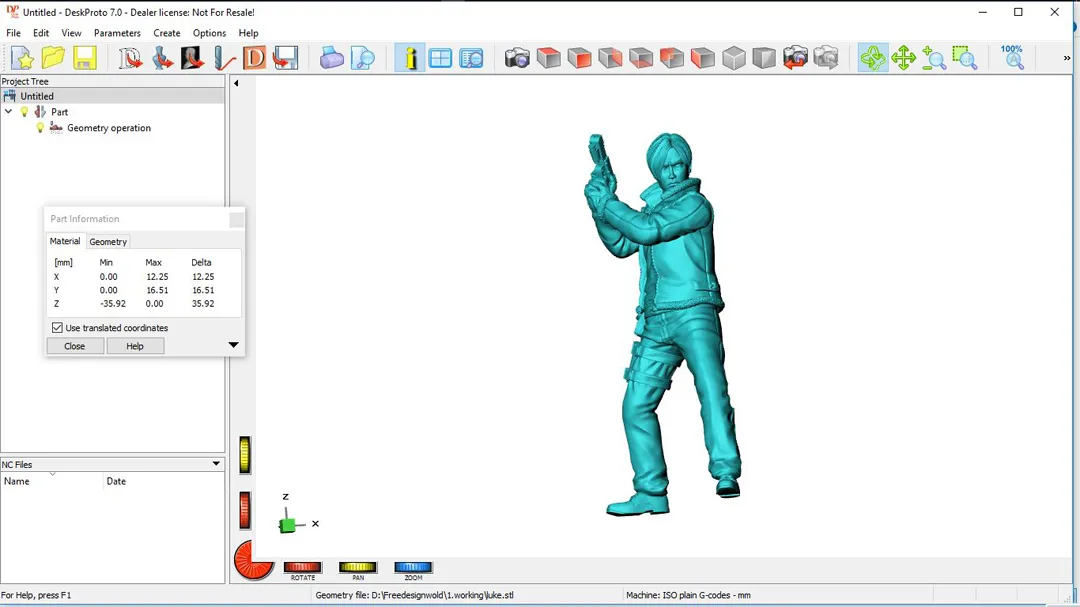Viewport: 1080px width, 607px height.
Task: Open print preview with the page-magnifier icon
Action: tap(362, 58)
